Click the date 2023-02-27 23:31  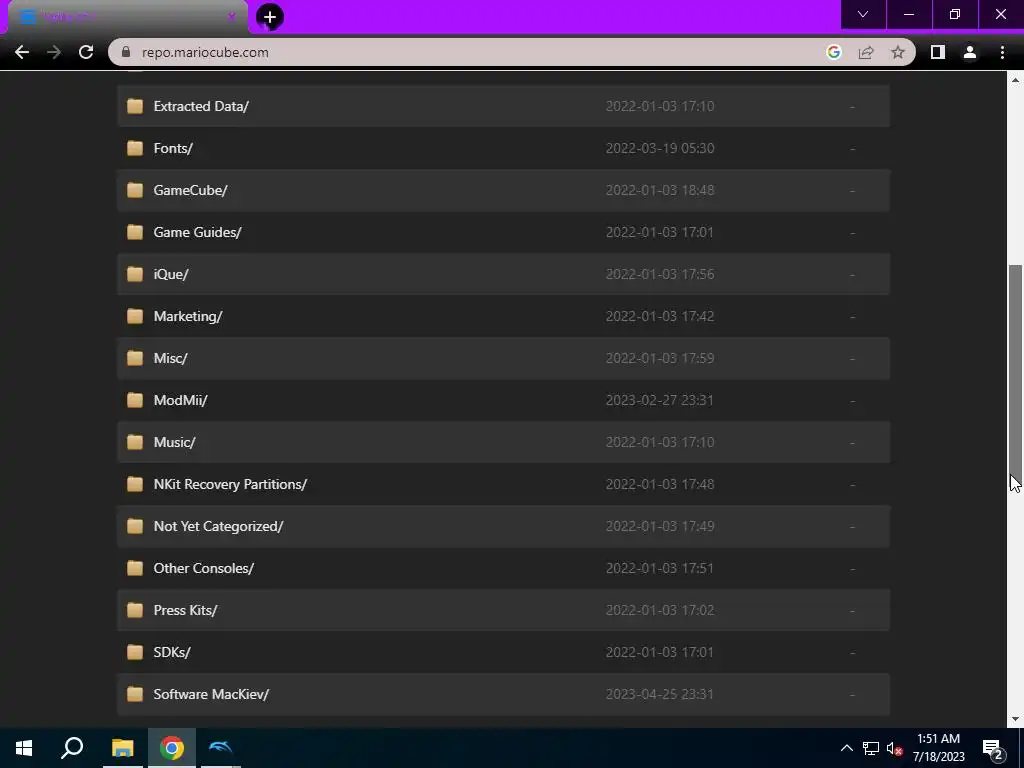(660, 400)
